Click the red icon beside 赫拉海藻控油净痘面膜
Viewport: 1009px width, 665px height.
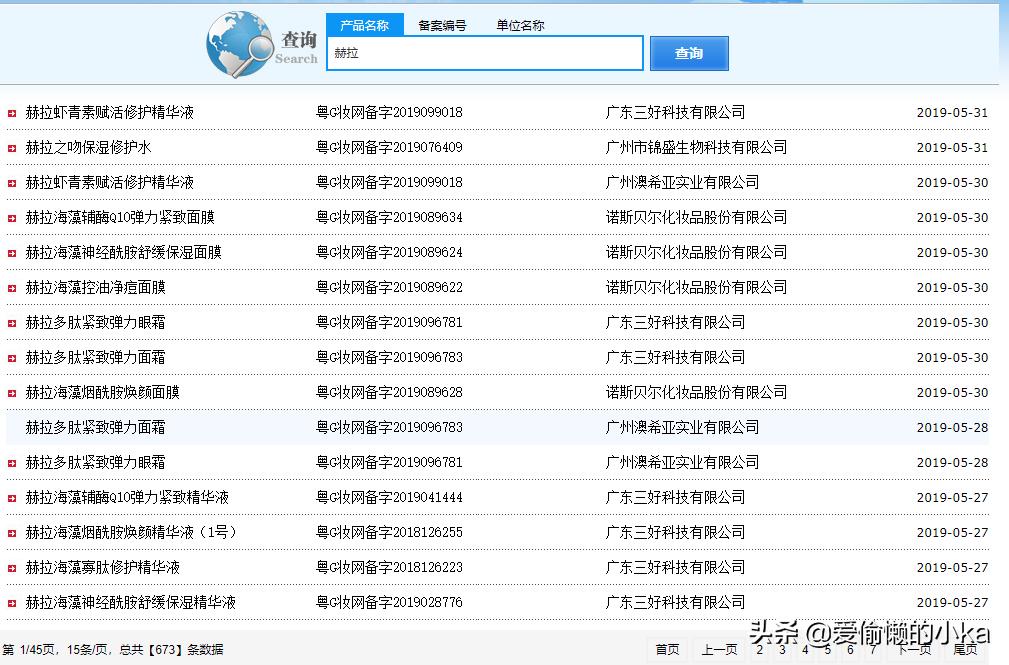14,287
